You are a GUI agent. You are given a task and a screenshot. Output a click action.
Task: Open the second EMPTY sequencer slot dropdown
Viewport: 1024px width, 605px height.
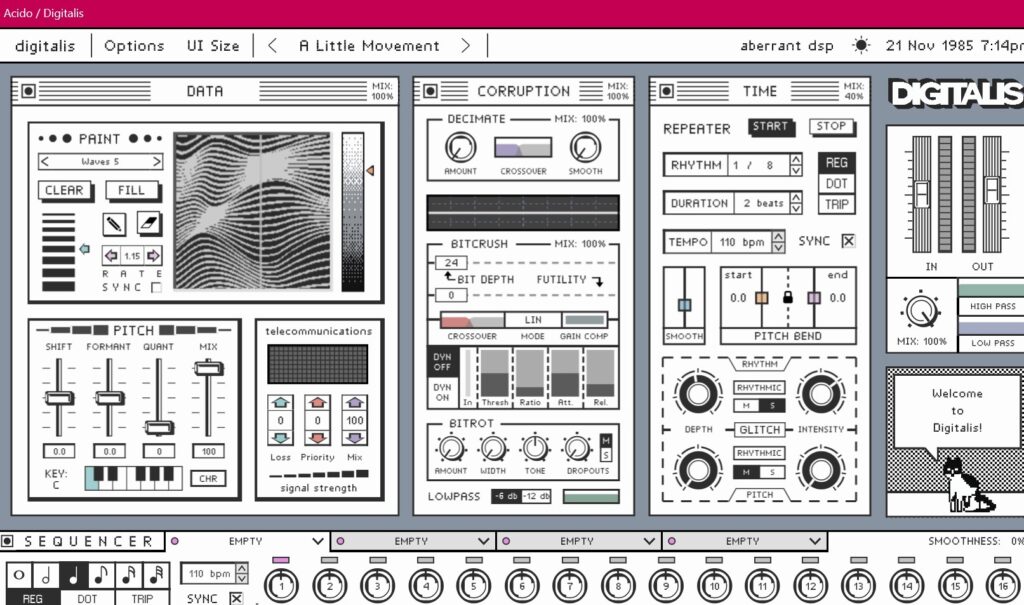(411, 541)
